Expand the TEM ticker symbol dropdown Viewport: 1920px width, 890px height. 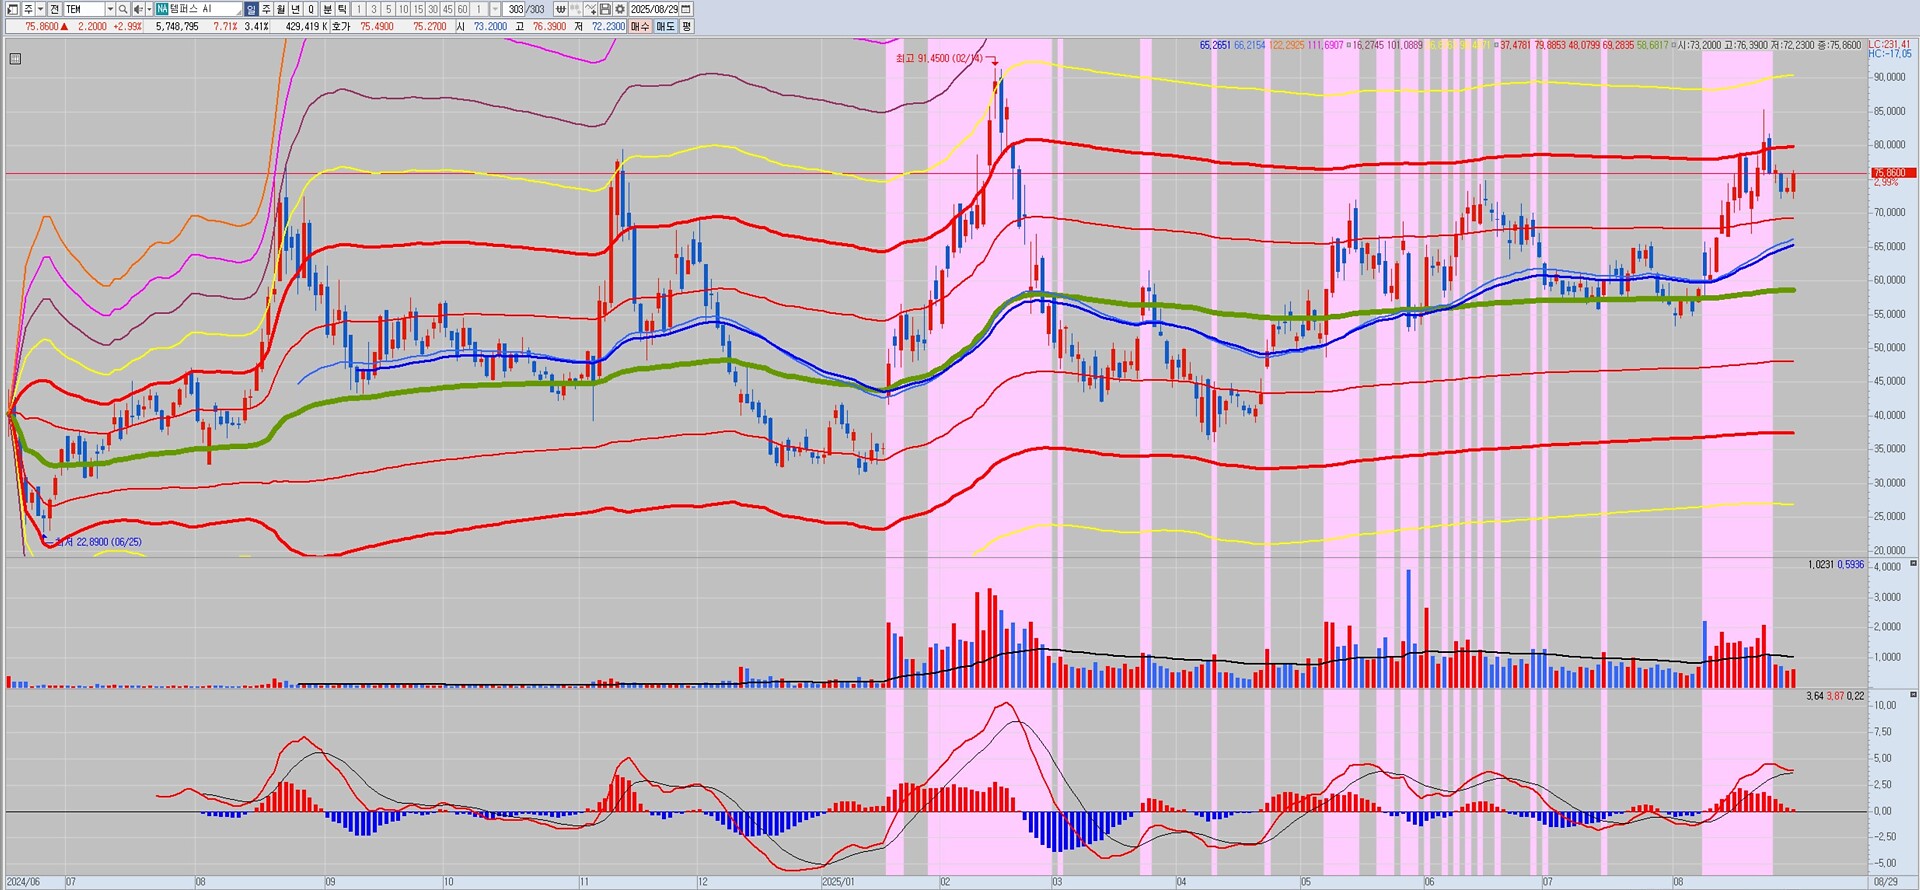(110, 9)
